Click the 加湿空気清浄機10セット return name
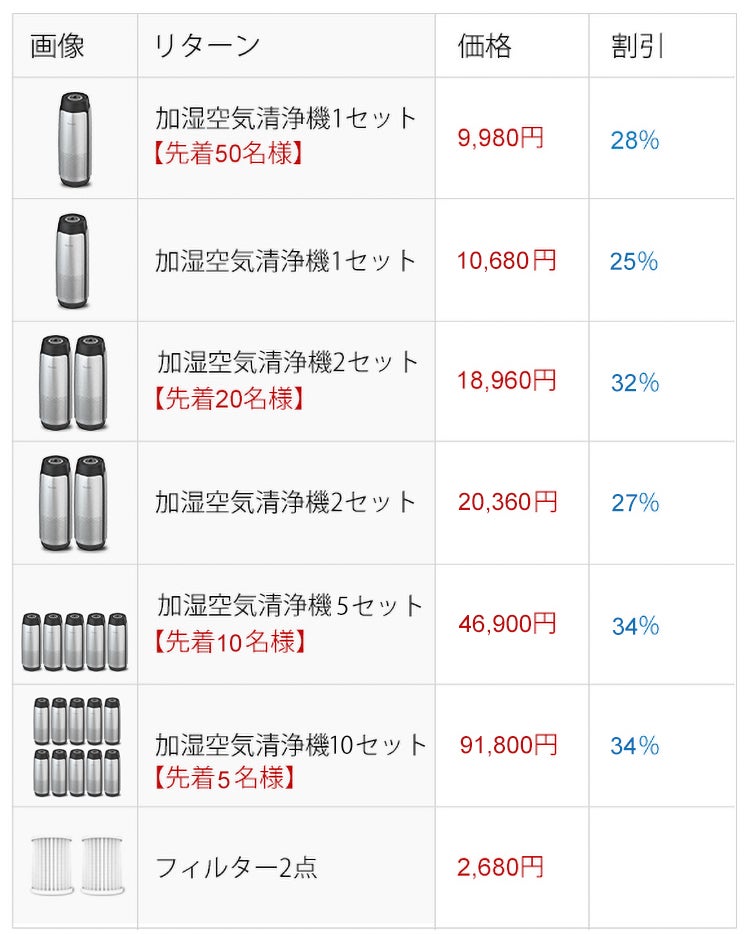750x934 pixels. pos(291,745)
